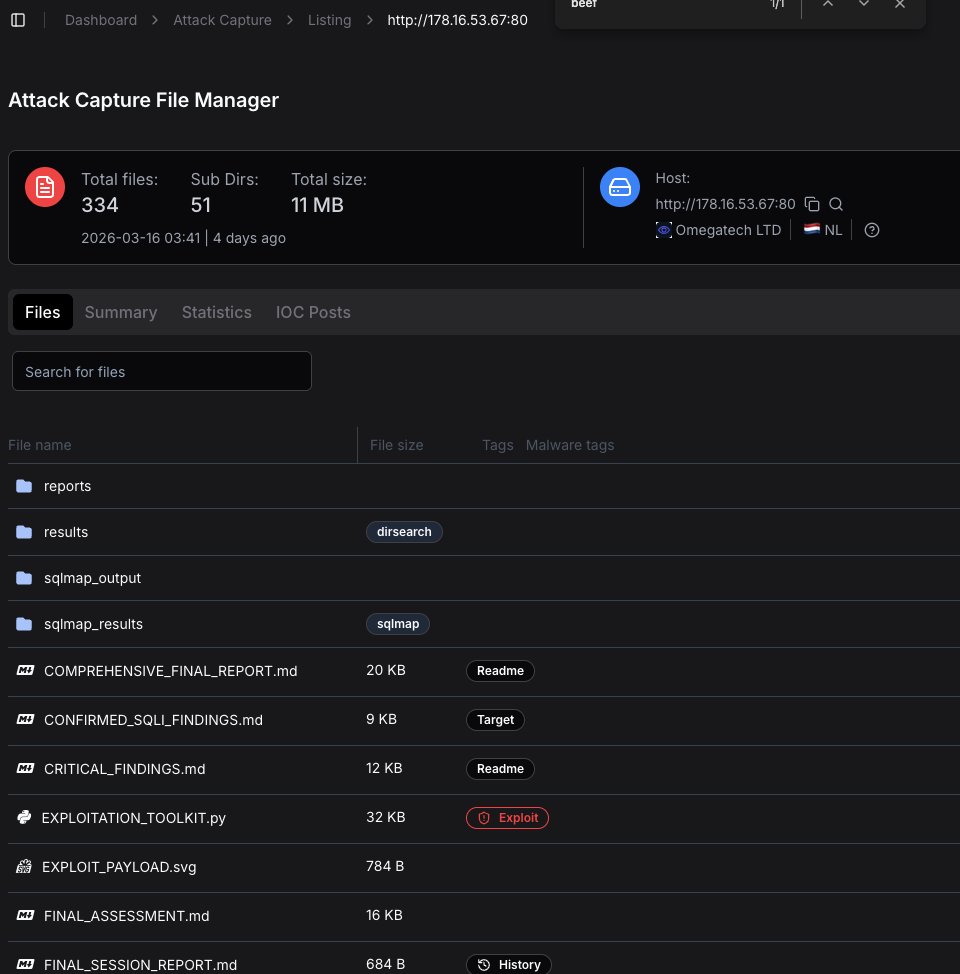Image resolution: width=960 pixels, height=974 pixels.
Task: Jump to previous find match arrow
Action: click(x=828, y=4)
